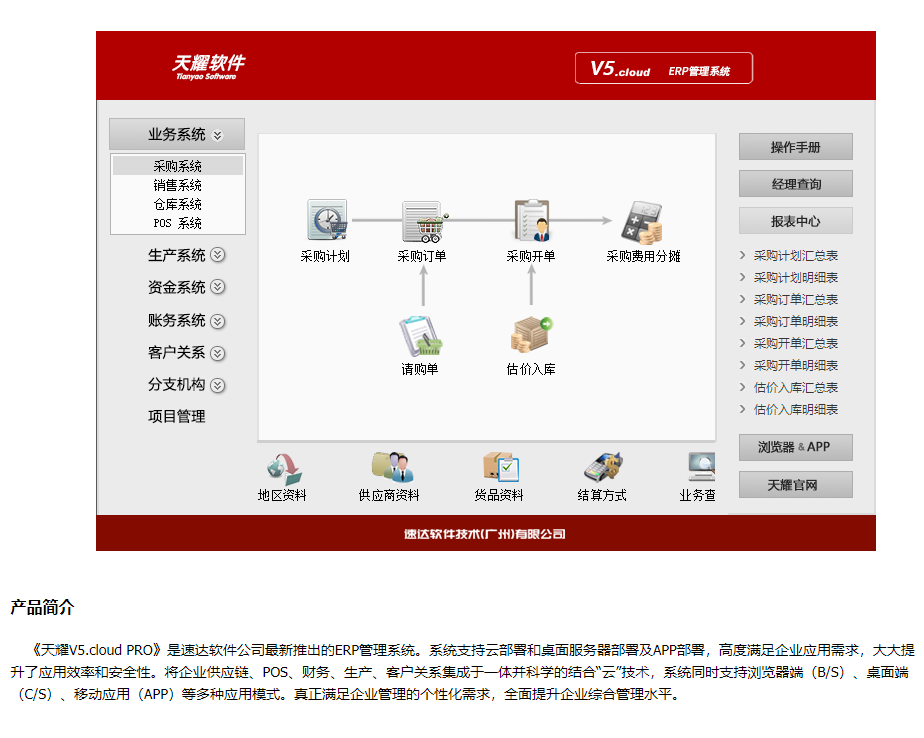Open the 采购费用分摊 calculator icon
This screenshot has width=924, height=738.
[x=642, y=223]
